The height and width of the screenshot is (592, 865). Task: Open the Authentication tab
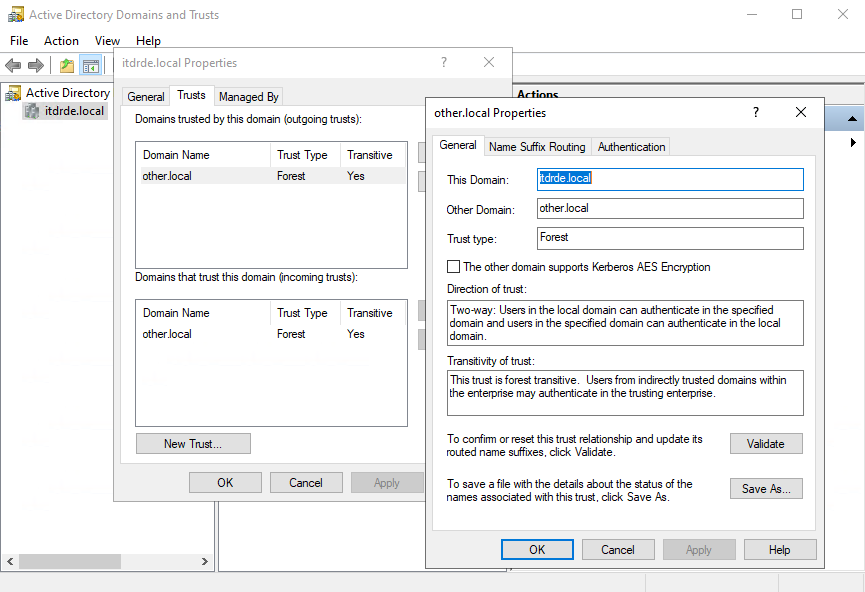pos(632,147)
